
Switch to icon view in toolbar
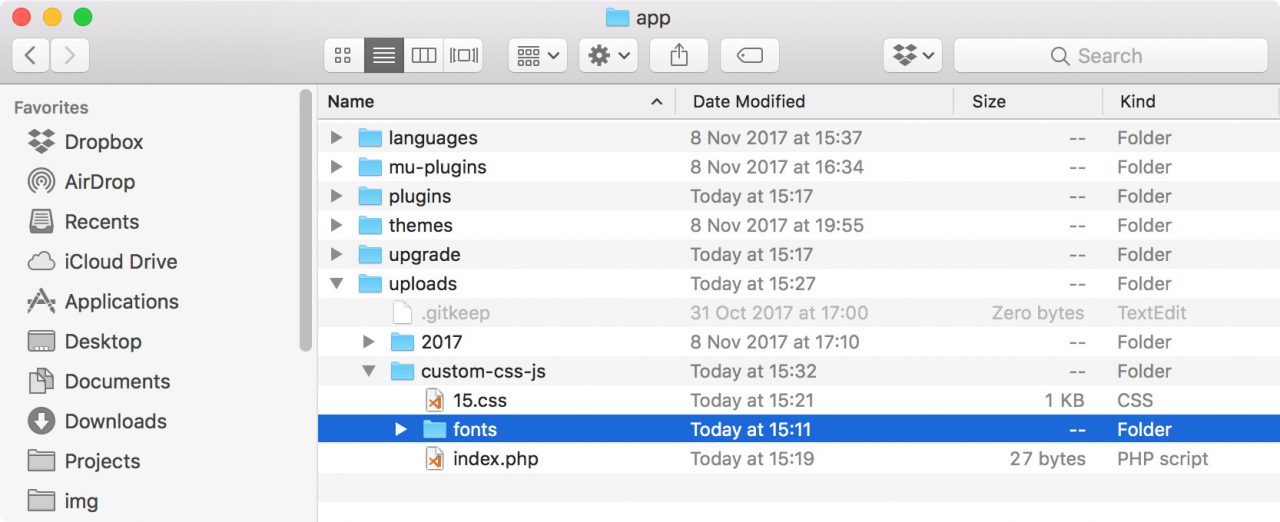[x=343, y=56]
